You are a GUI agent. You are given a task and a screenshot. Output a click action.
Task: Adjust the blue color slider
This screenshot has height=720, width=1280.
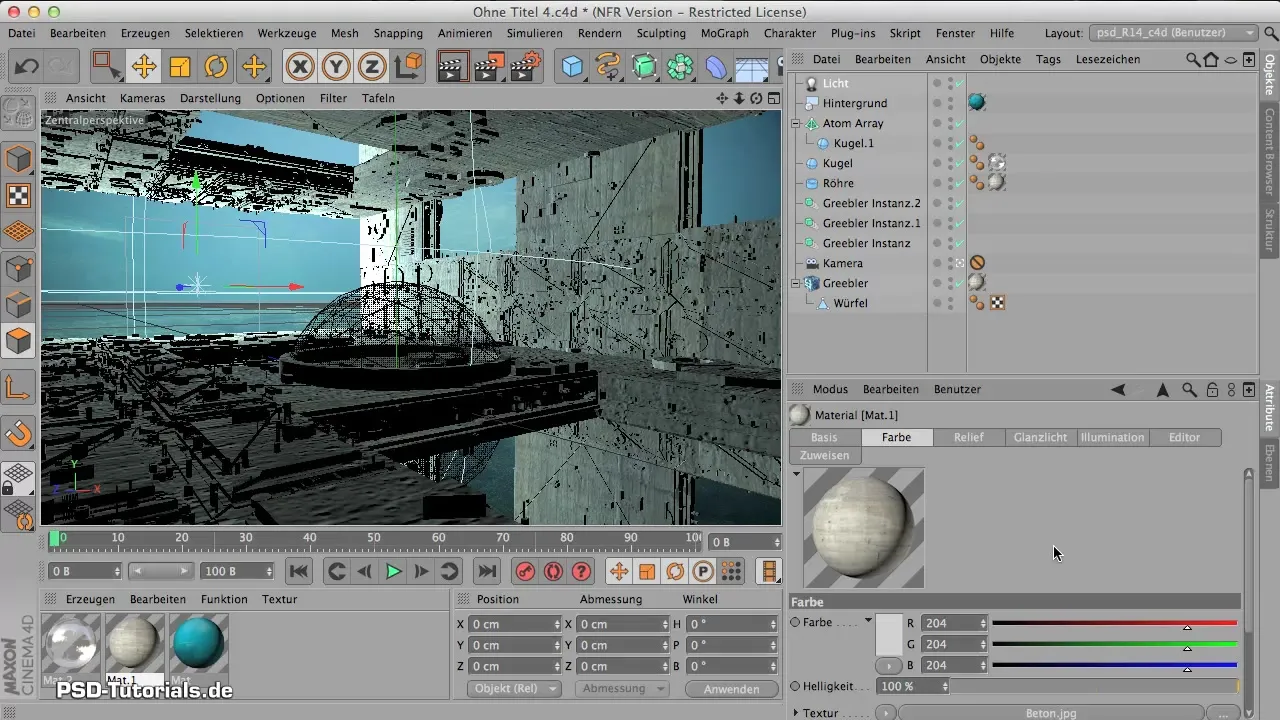pos(1114,665)
